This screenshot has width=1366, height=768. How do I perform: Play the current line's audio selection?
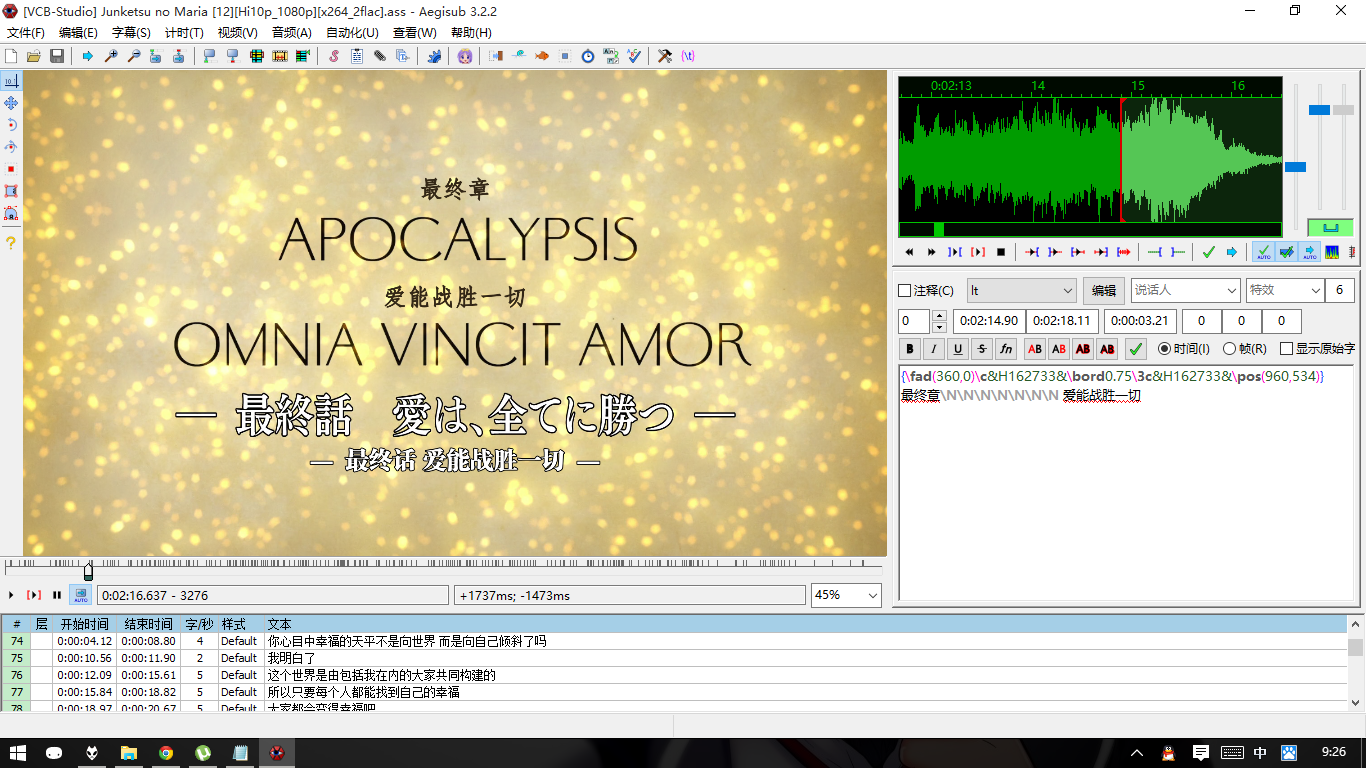coord(978,252)
